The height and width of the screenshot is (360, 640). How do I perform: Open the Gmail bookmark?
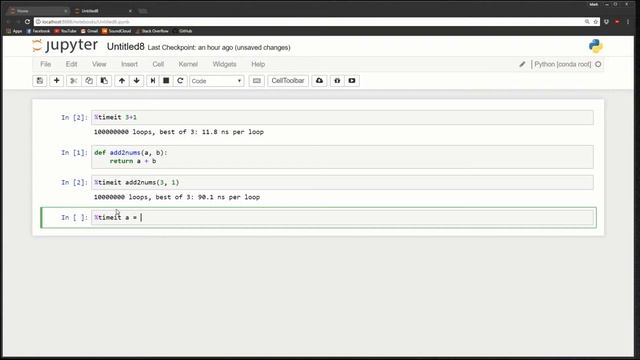click(x=89, y=31)
